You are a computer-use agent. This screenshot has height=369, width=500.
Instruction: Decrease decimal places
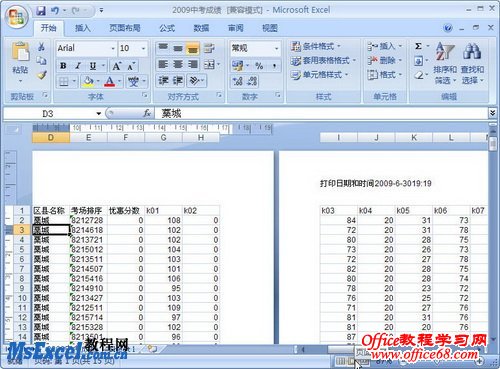click(252, 81)
